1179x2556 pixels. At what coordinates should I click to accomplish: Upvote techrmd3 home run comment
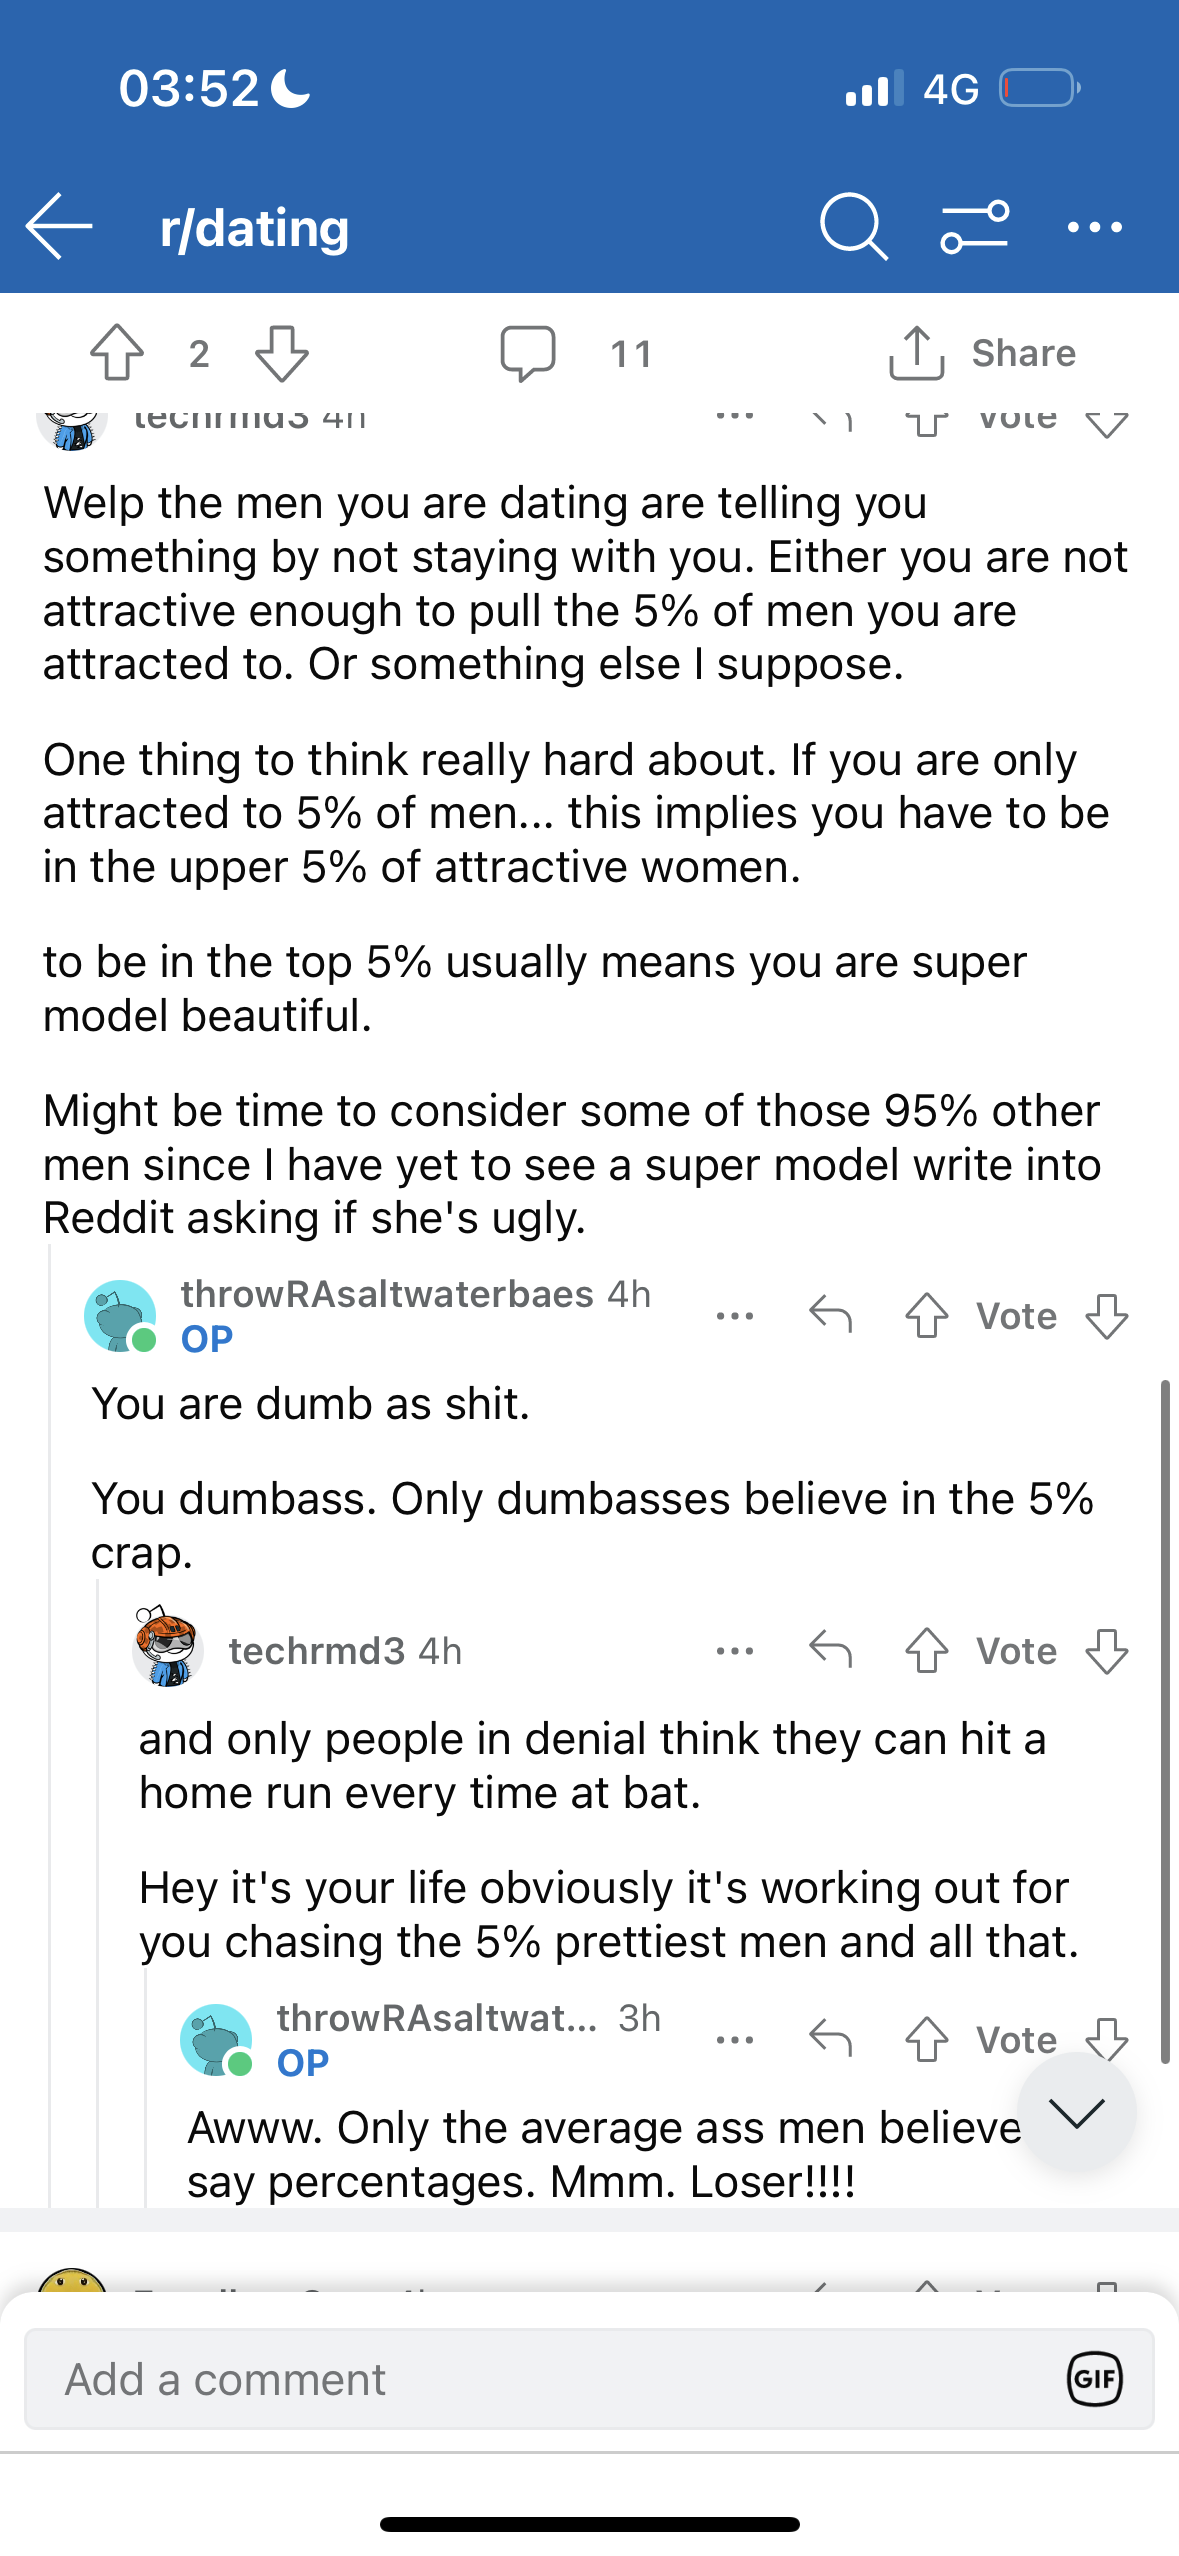point(927,1651)
